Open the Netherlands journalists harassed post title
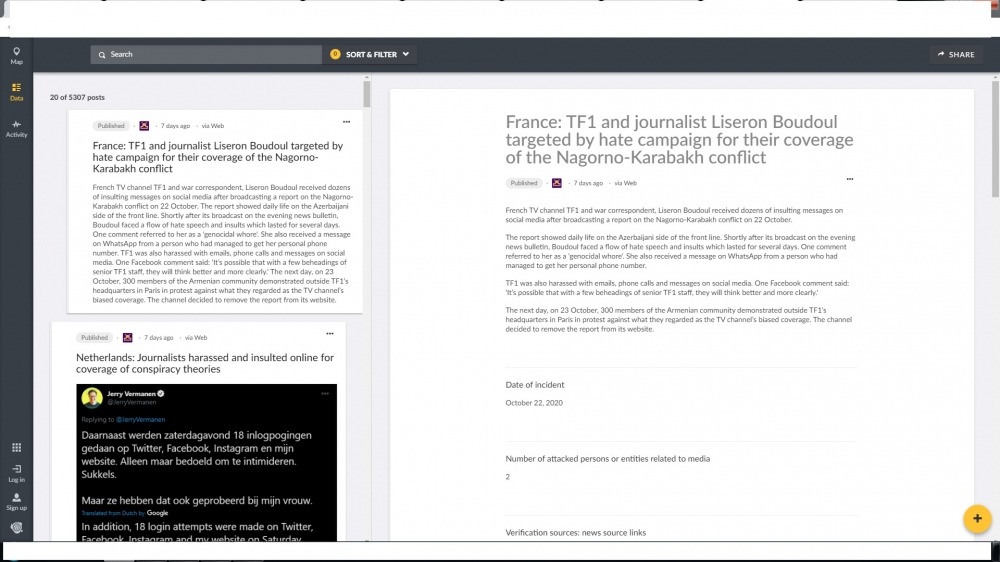The image size is (1000, 562). [205, 363]
